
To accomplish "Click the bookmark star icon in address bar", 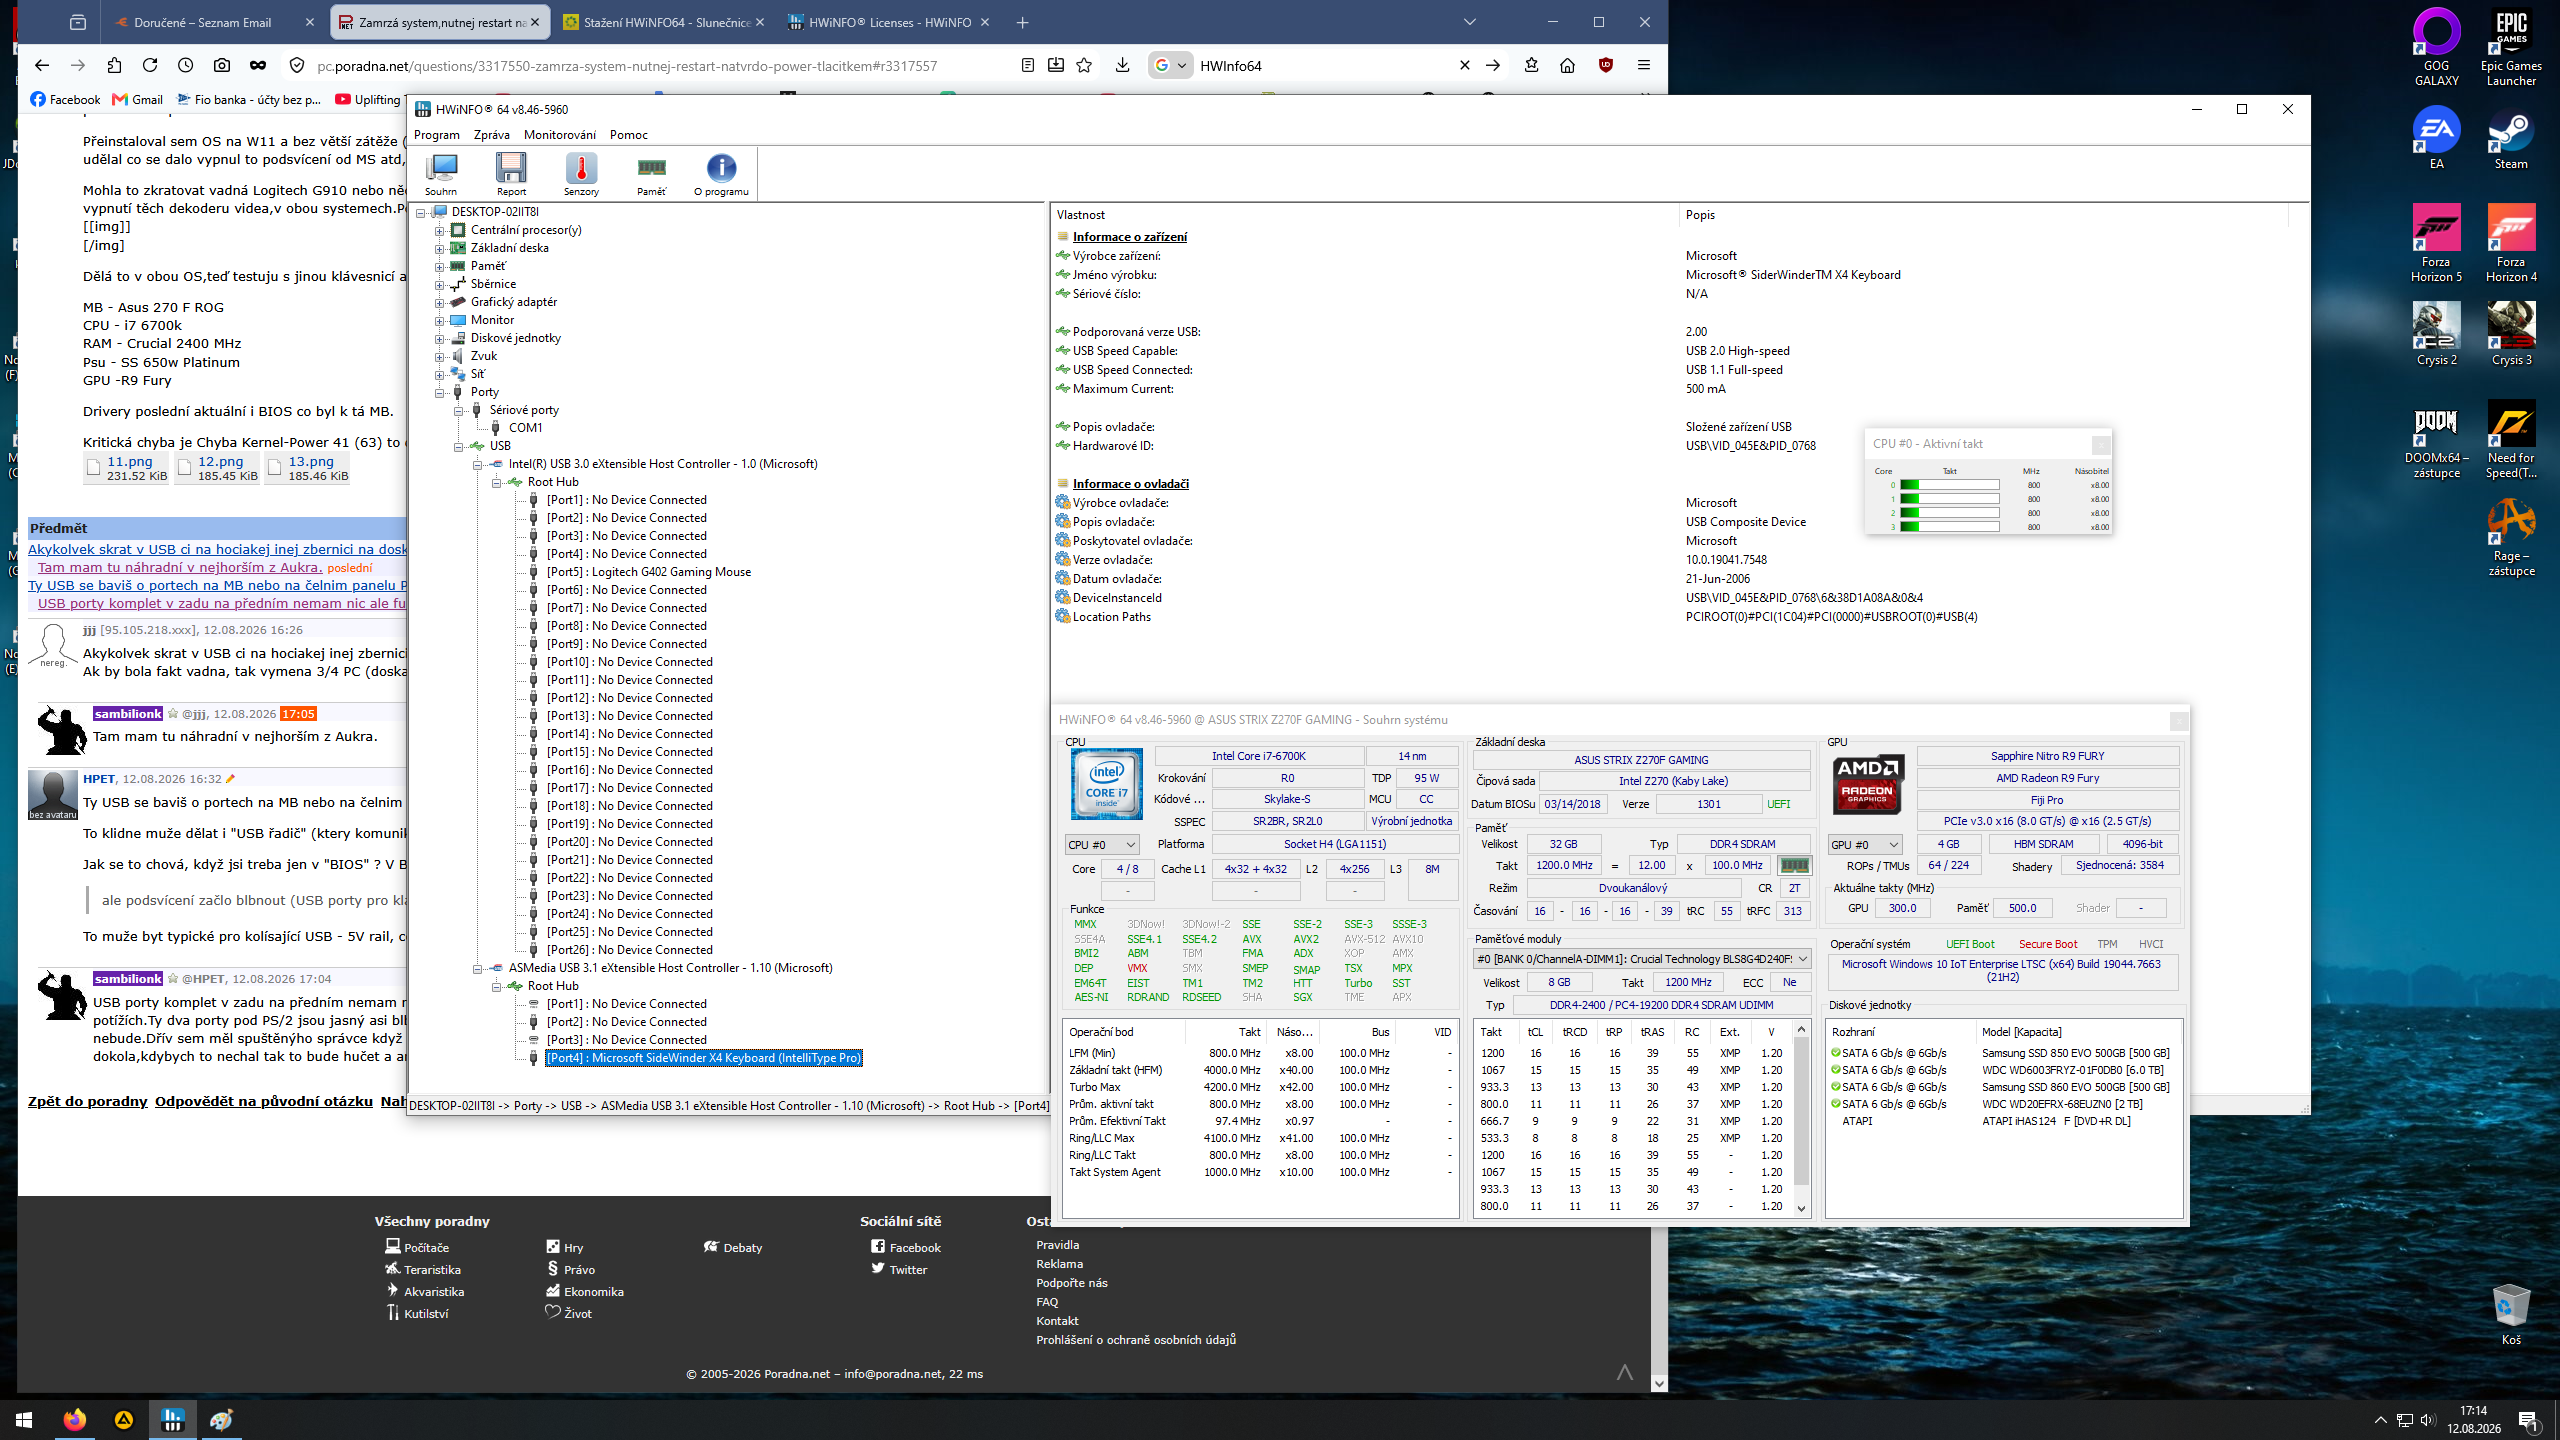I will click(x=1084, y=65).
